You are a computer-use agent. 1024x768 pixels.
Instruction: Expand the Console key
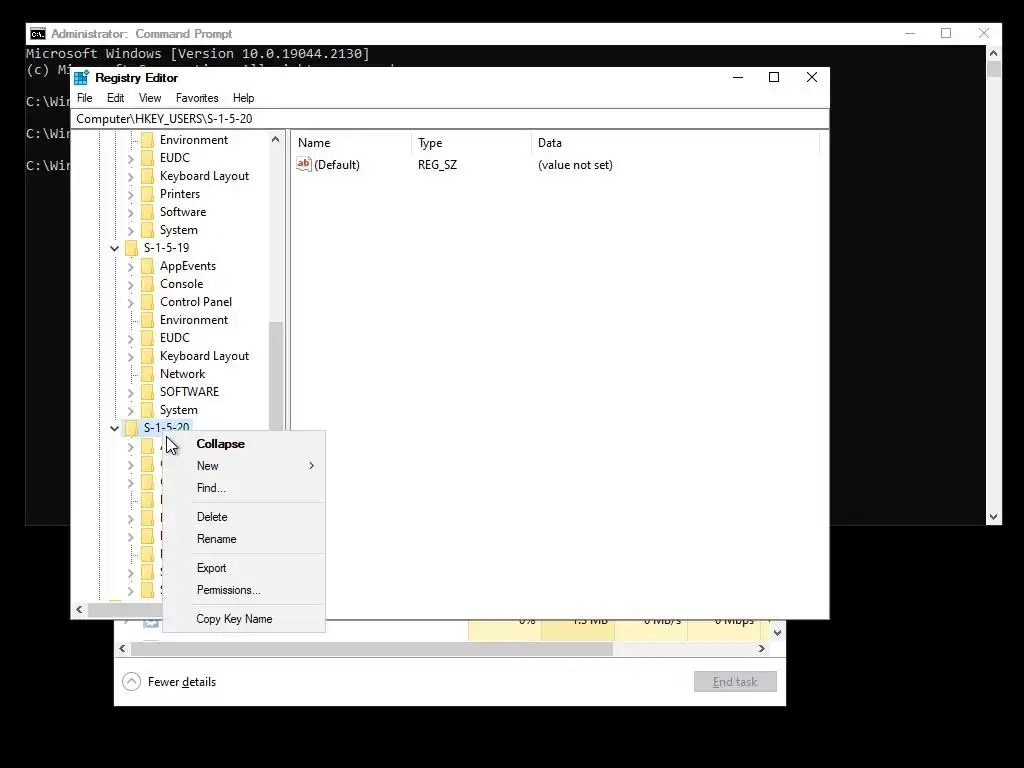(x=131, y=285)
